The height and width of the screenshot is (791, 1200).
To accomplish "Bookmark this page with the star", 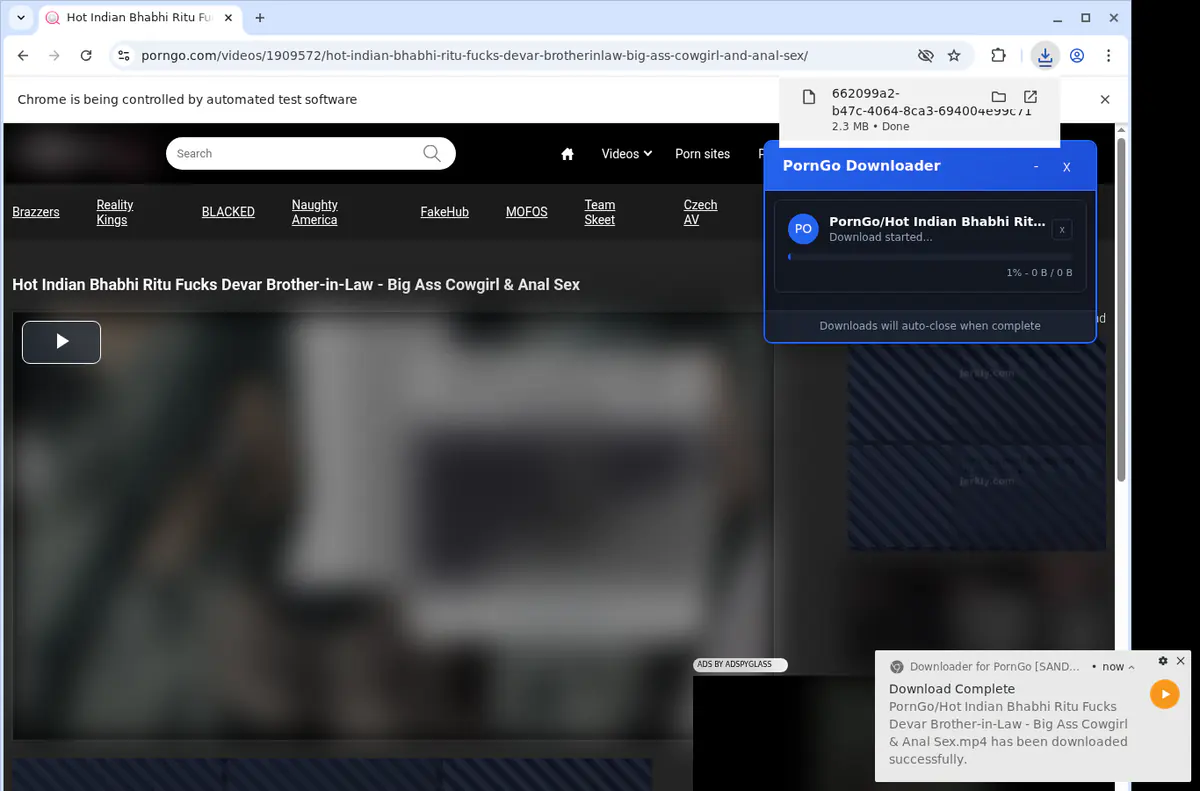I will 954,56.
